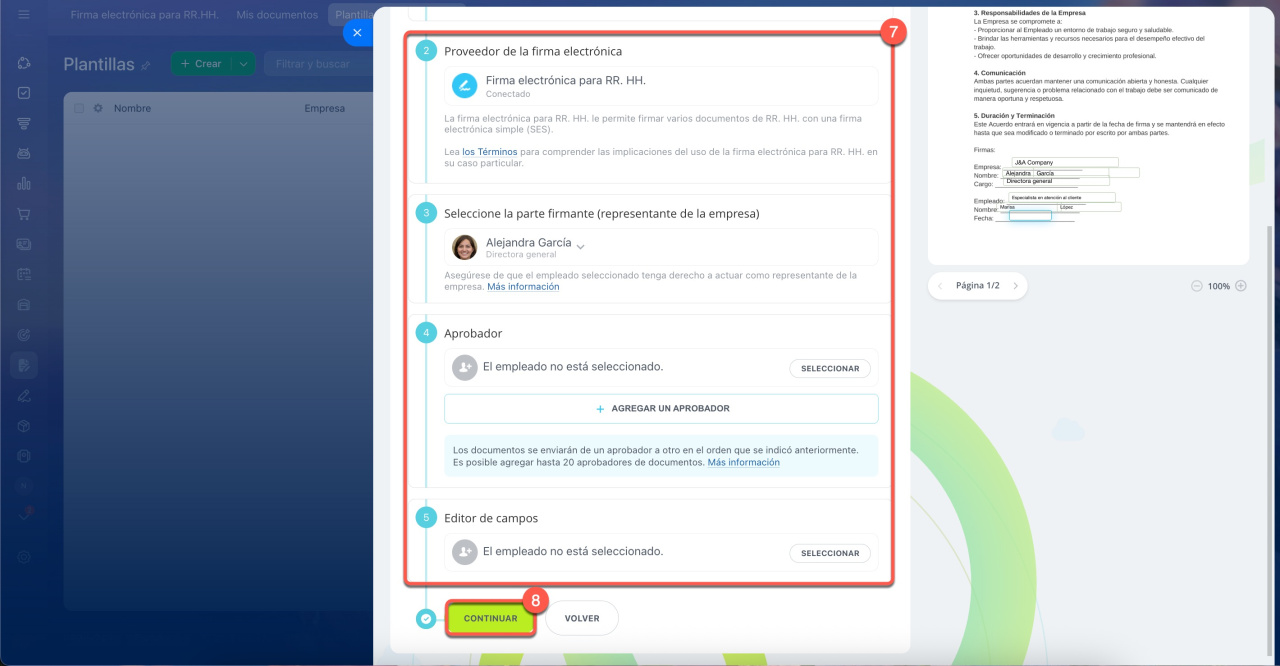Screen dimensions: 1280x666
Task: Click the Especialista en atención al cliente field
Action: [x=1061, y=198]
